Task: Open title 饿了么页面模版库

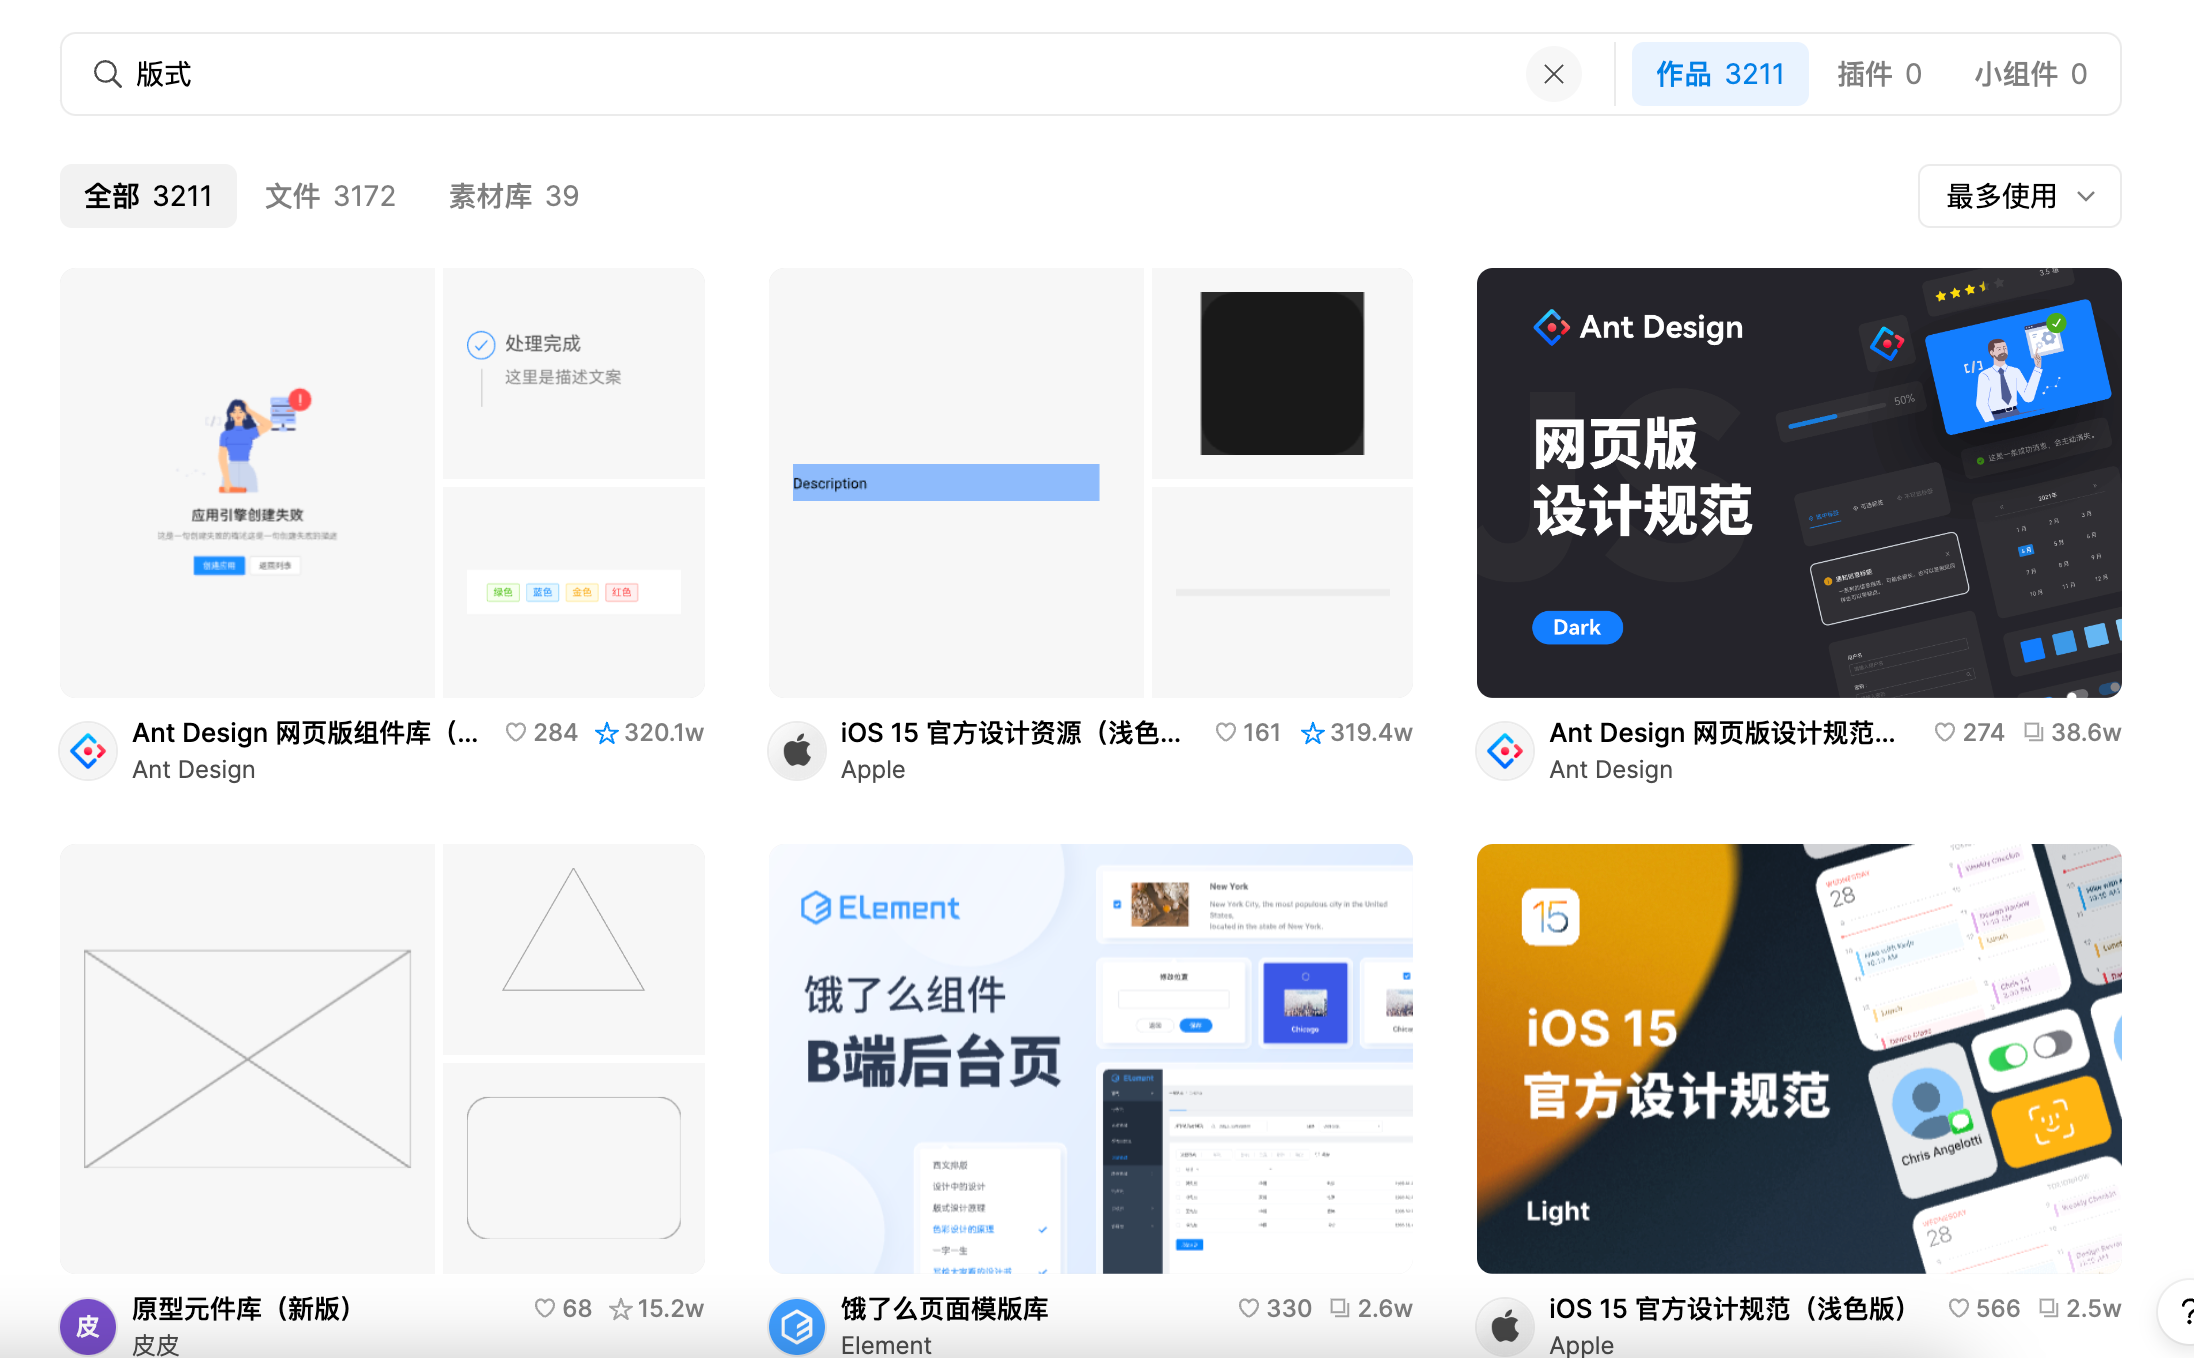Action: (x=945, y=1309)
